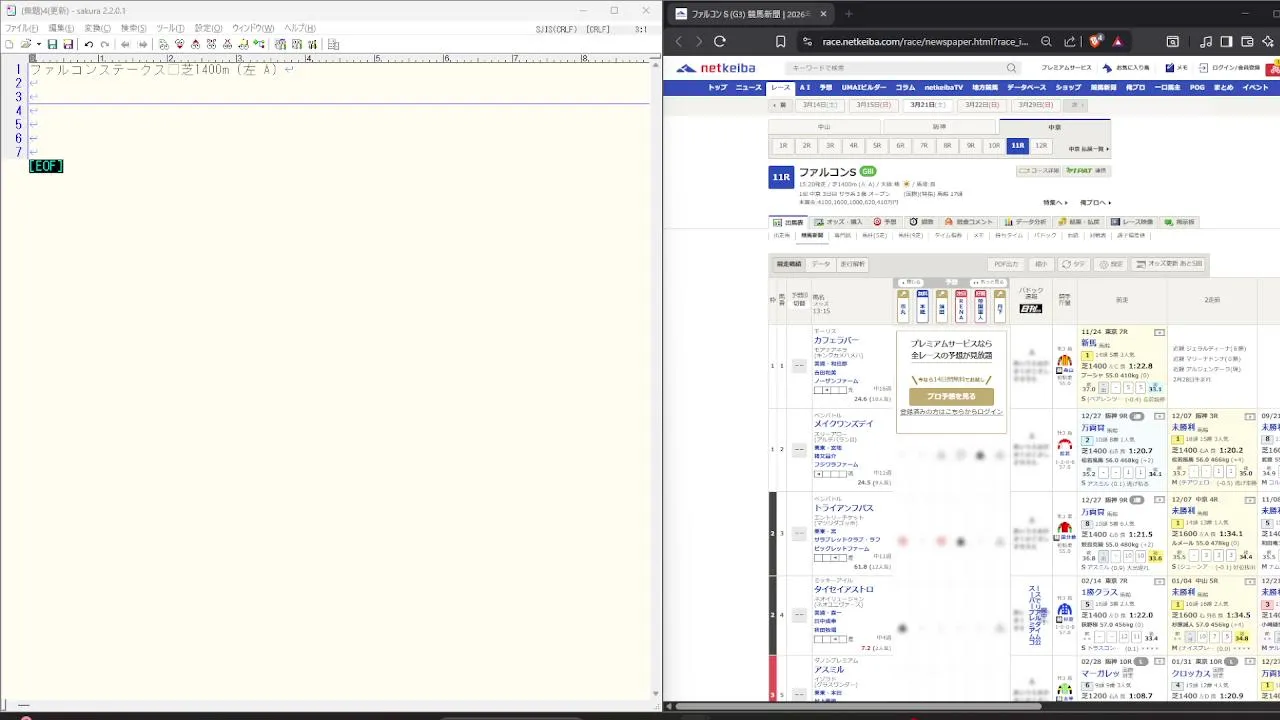This screenshot has width=1280, height=720.
Task: Open the dropdown arrow beside the sakura Open icon
Action: click(38, 44)
